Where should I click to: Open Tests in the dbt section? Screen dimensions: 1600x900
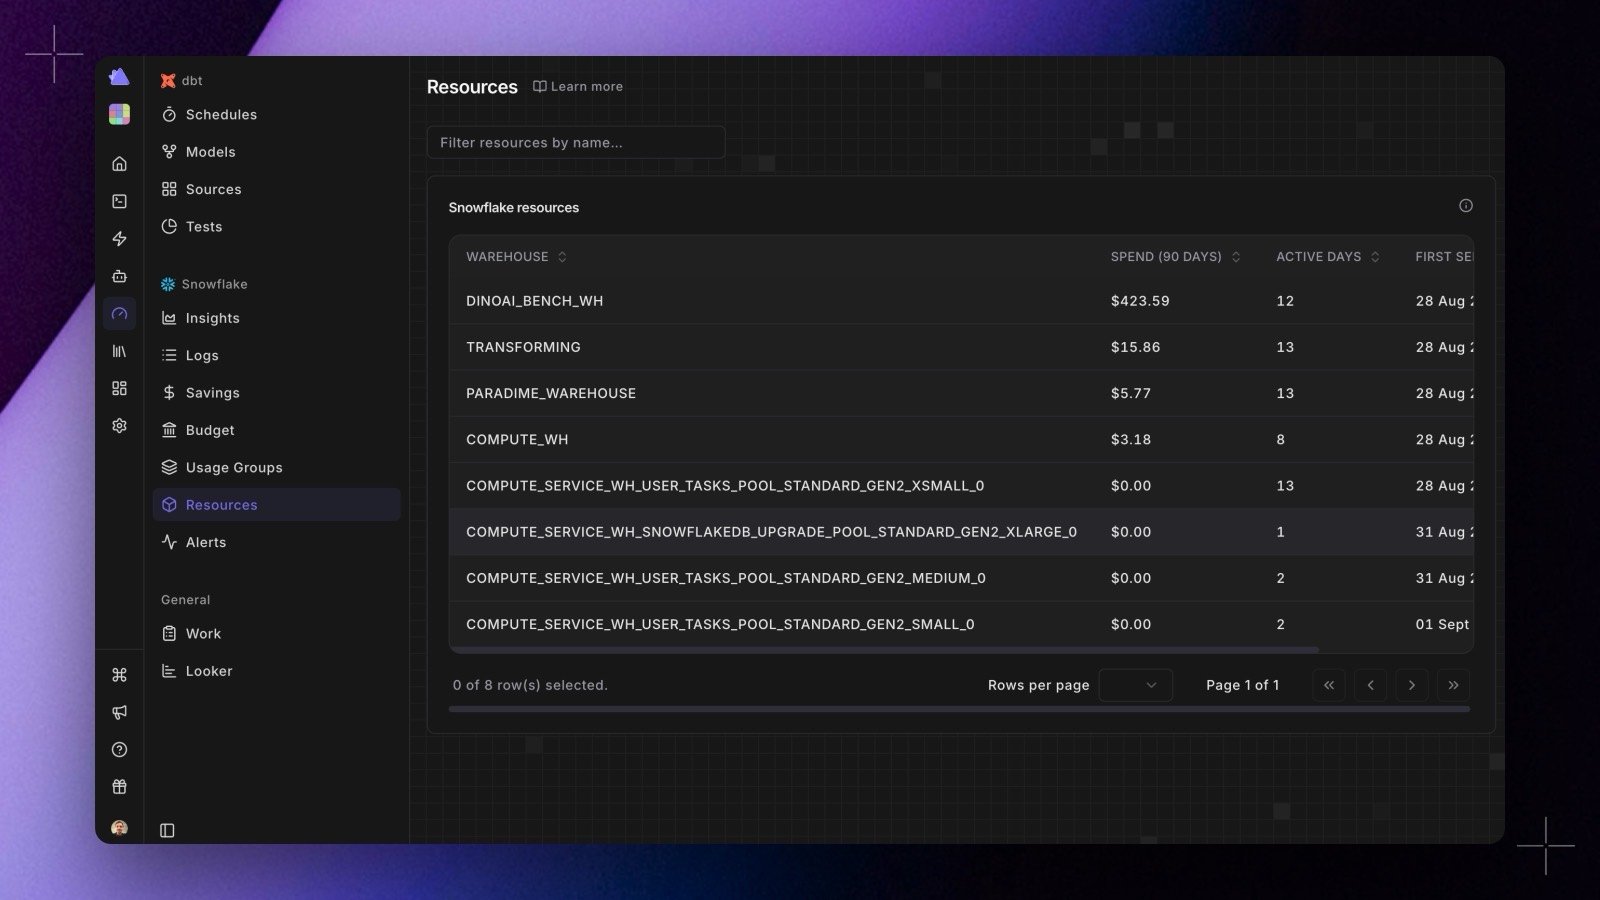(277, 227)
